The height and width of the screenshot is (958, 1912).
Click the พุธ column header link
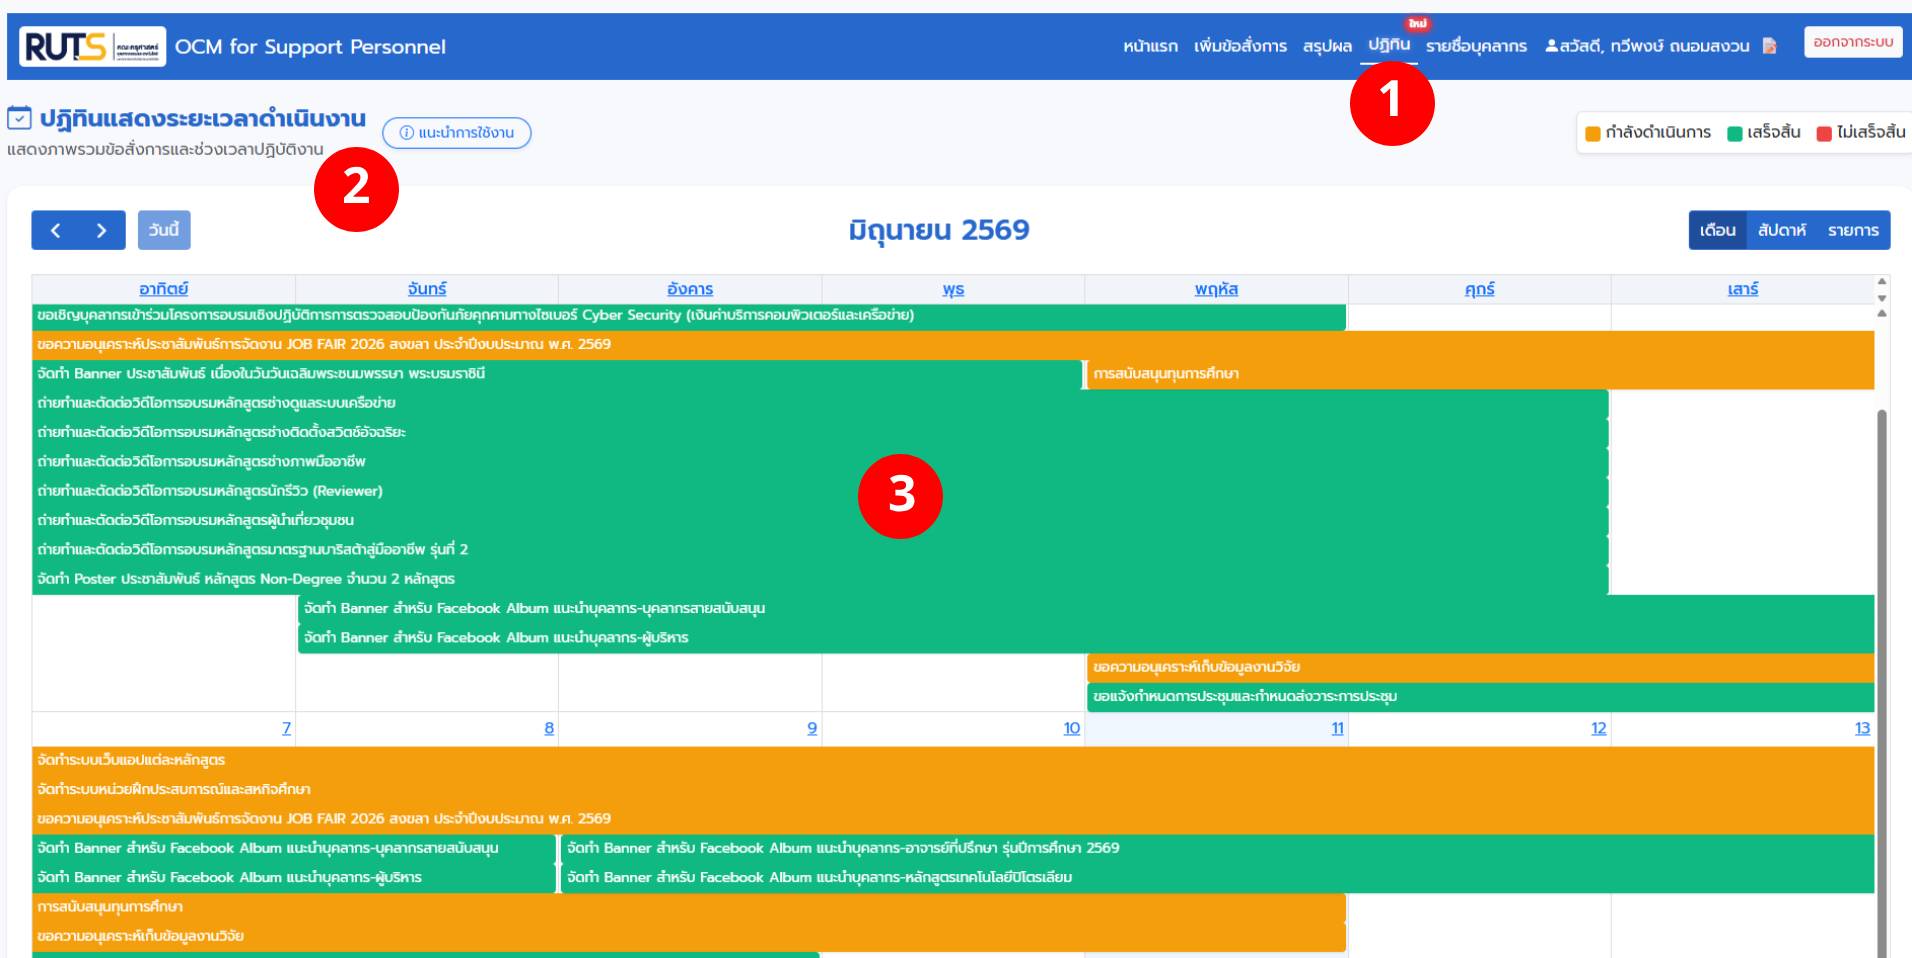[953, 289]
